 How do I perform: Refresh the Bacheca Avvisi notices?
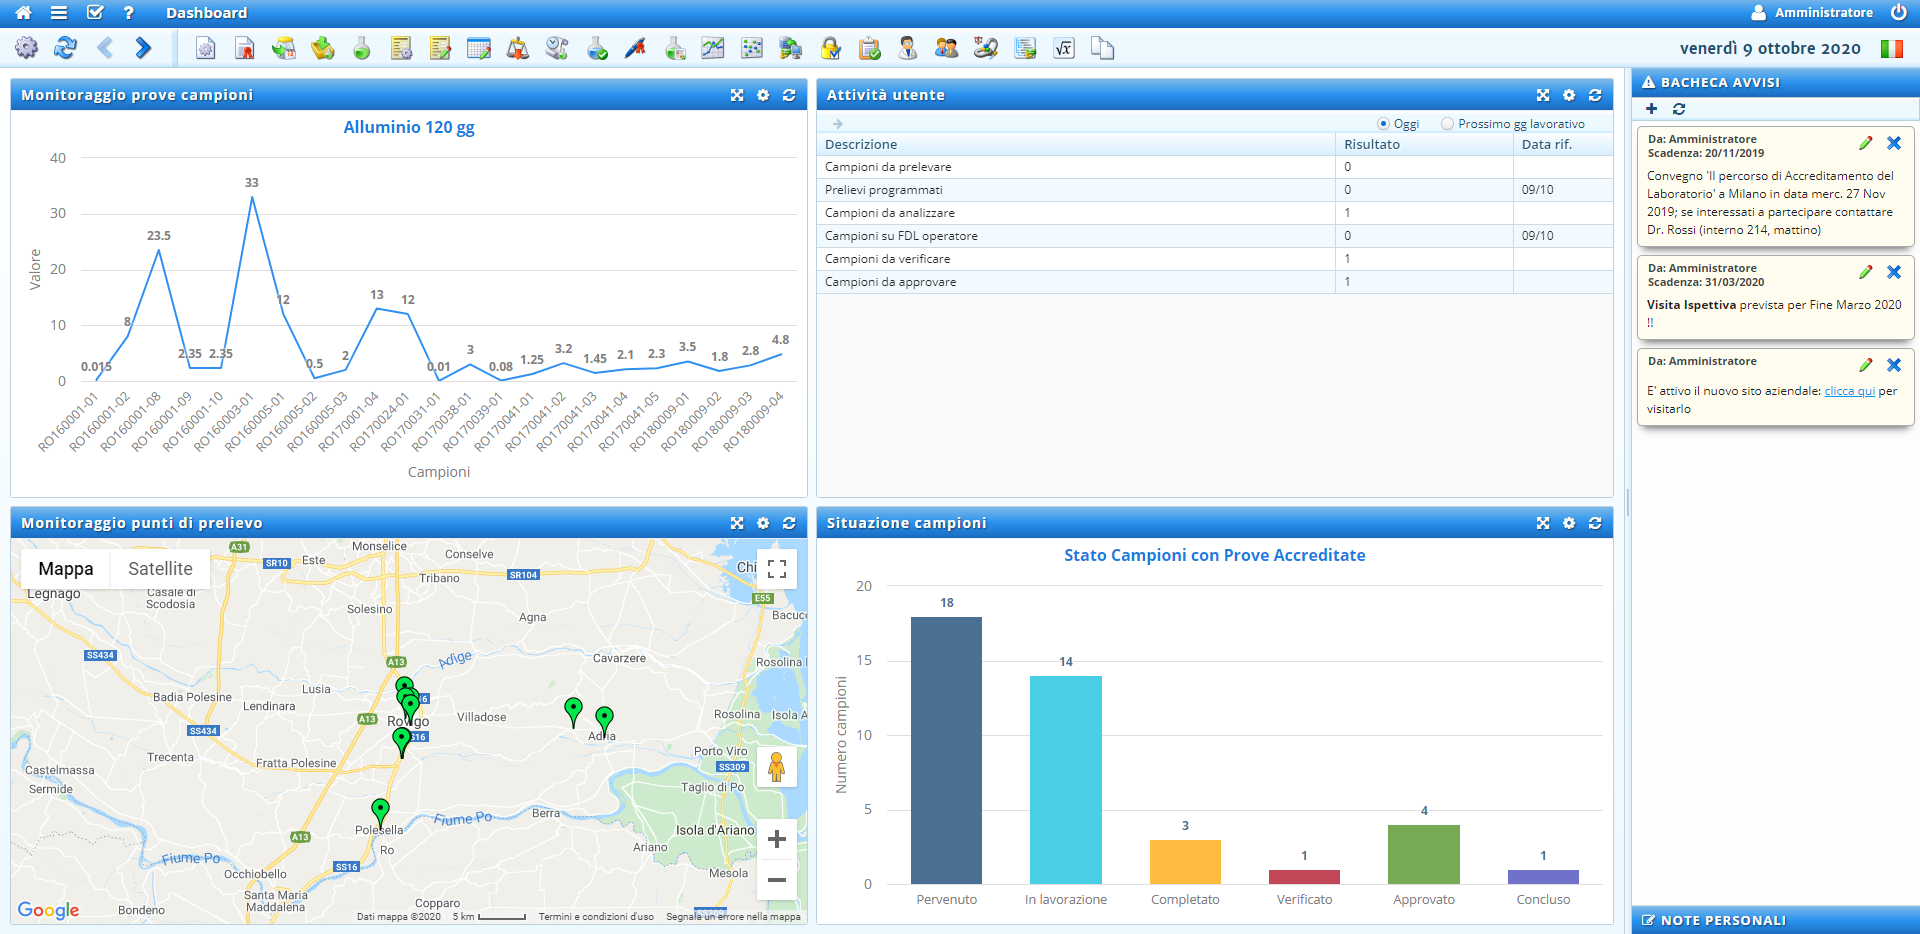tap(1679, 109)
